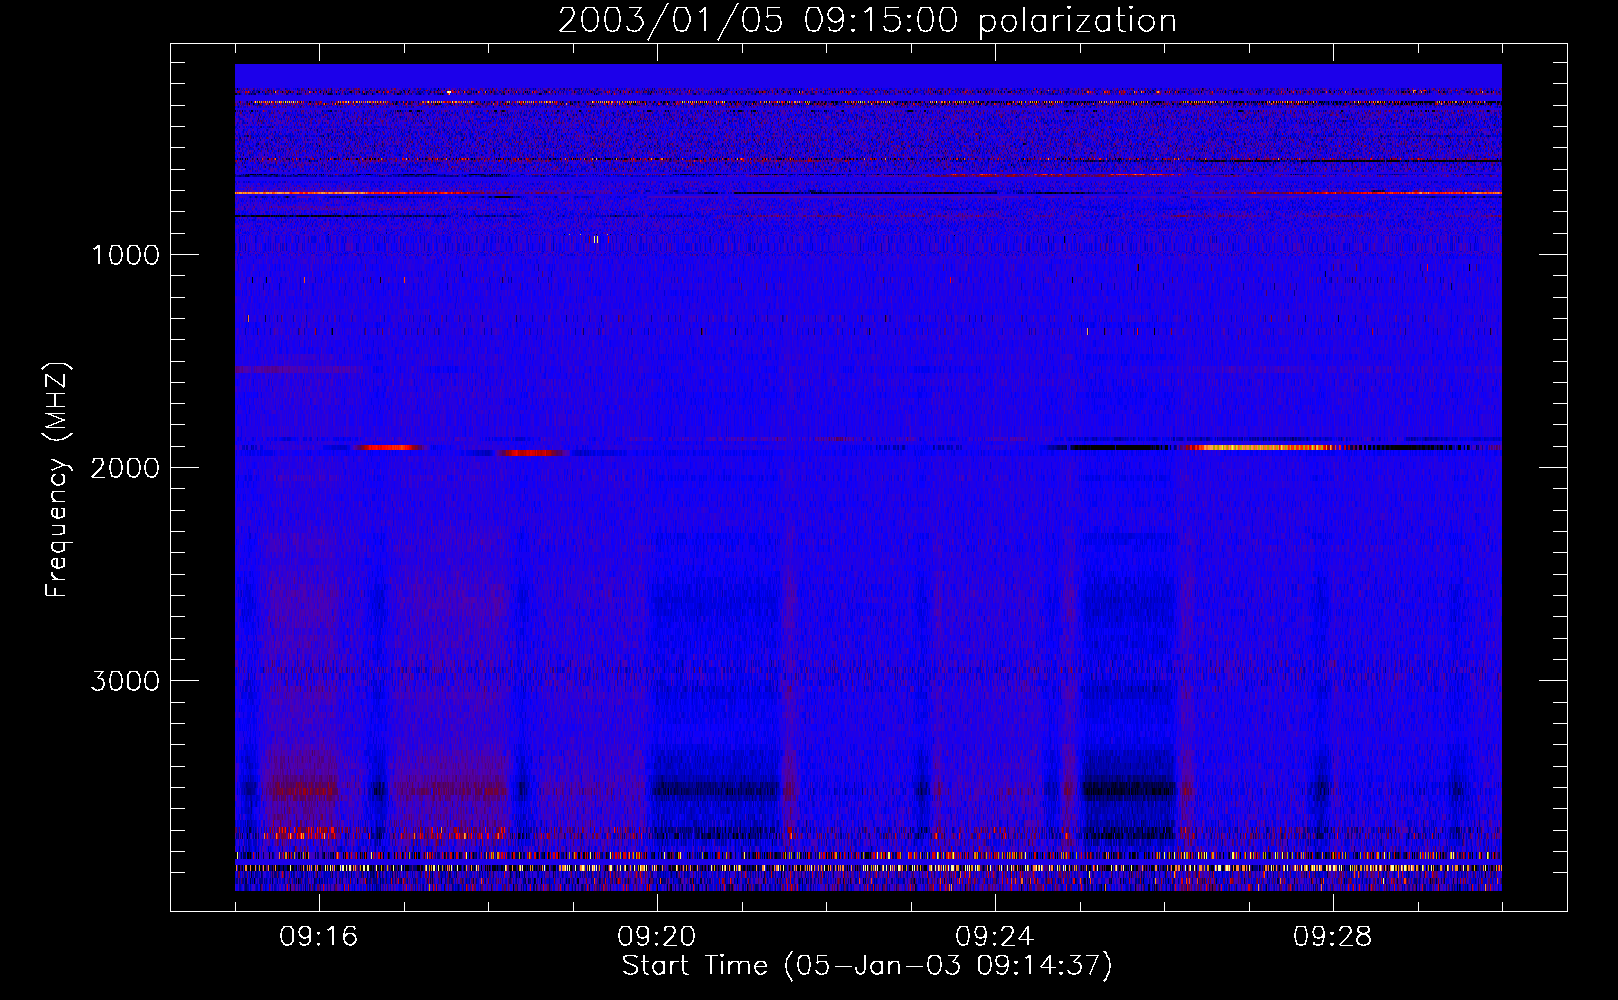Screen dimensions: 1618x1000
Task: Click the 09:16 time axis label
Action: (x=319, y=937)
